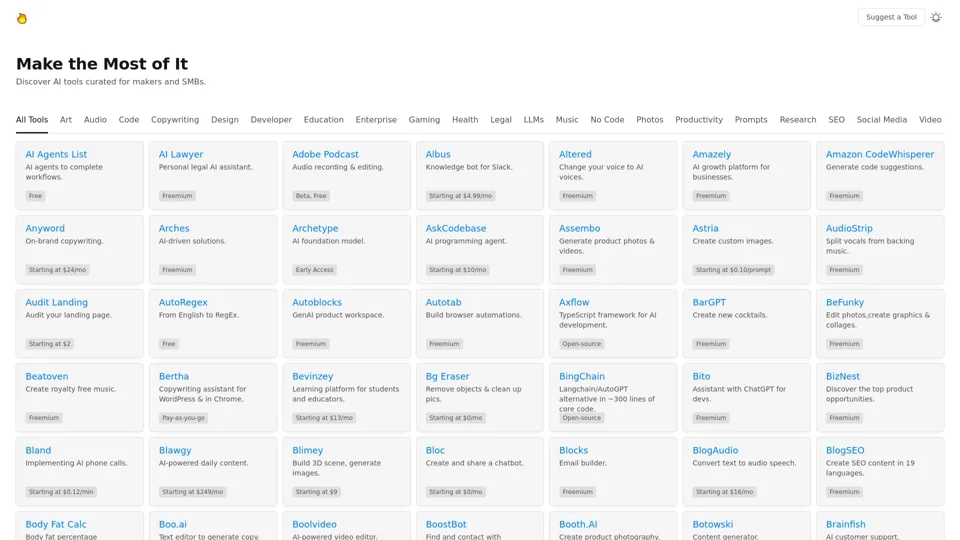Open the Astria link

705,228
